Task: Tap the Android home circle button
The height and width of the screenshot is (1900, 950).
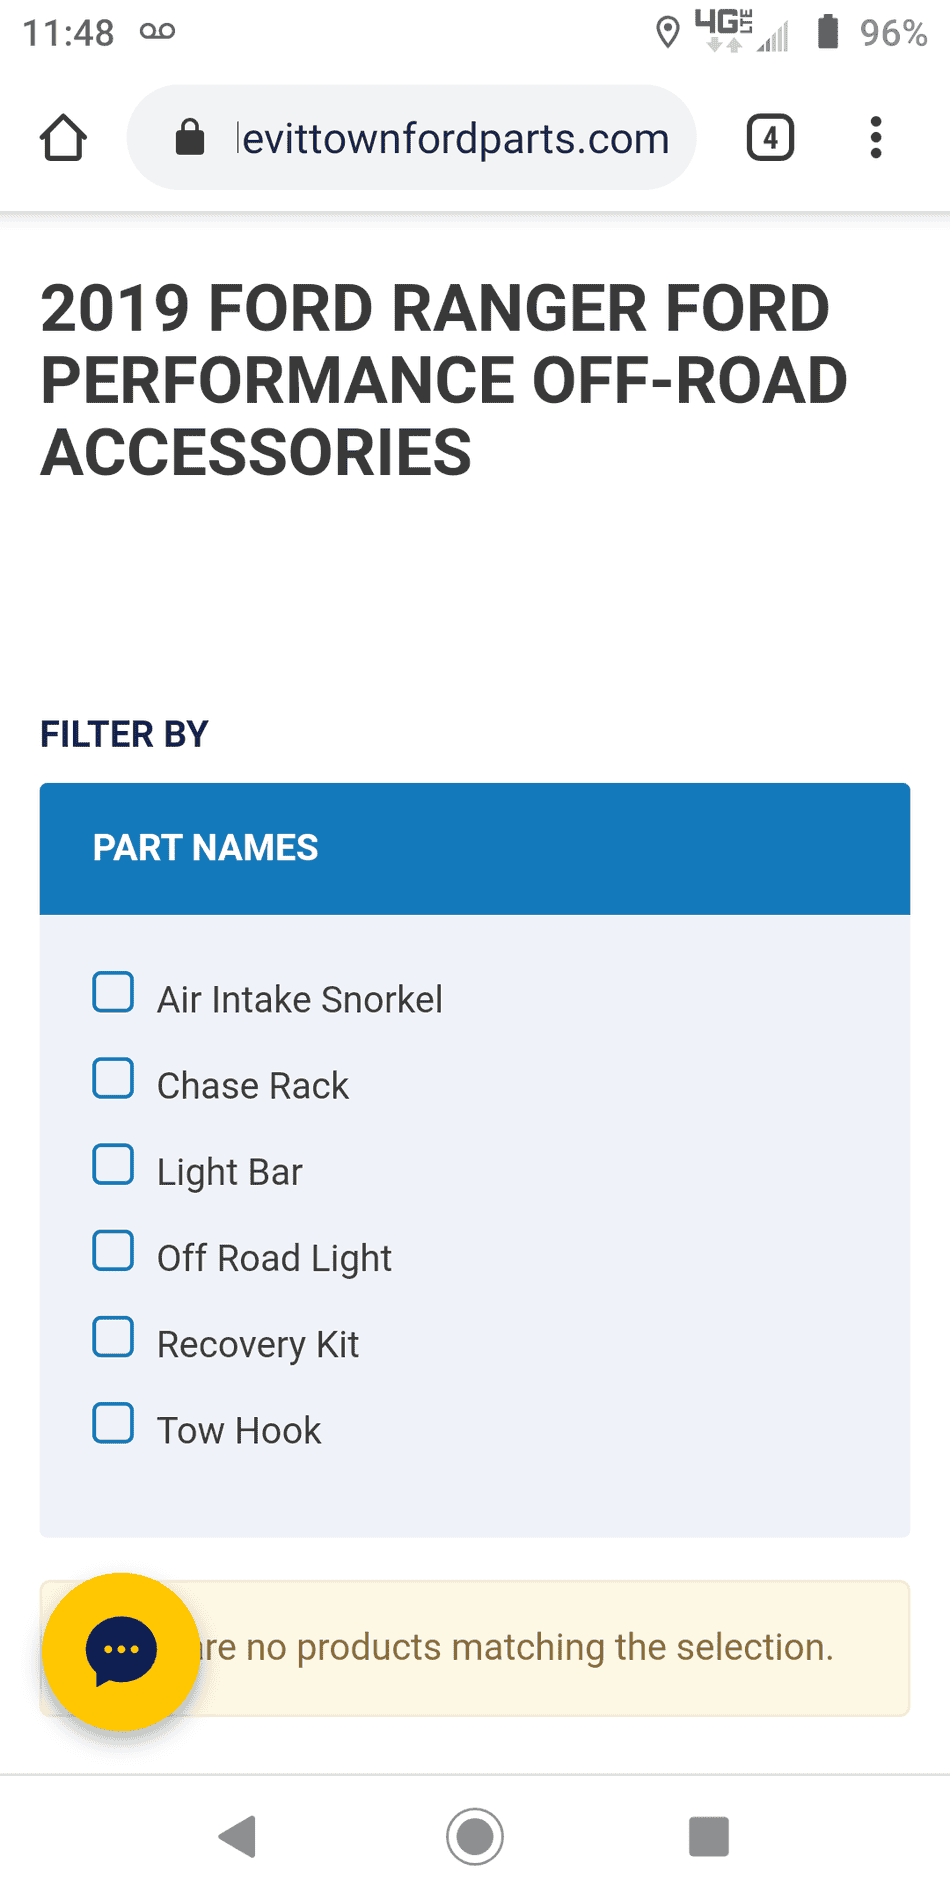Action: click(x=475, y=1836)
